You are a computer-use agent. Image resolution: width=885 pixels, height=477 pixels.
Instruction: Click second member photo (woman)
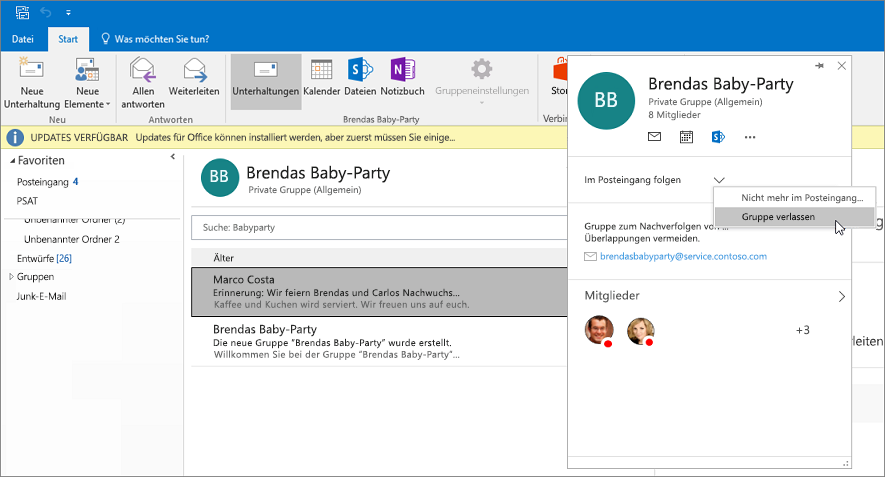pyautogui.click(x=641, y=331)
